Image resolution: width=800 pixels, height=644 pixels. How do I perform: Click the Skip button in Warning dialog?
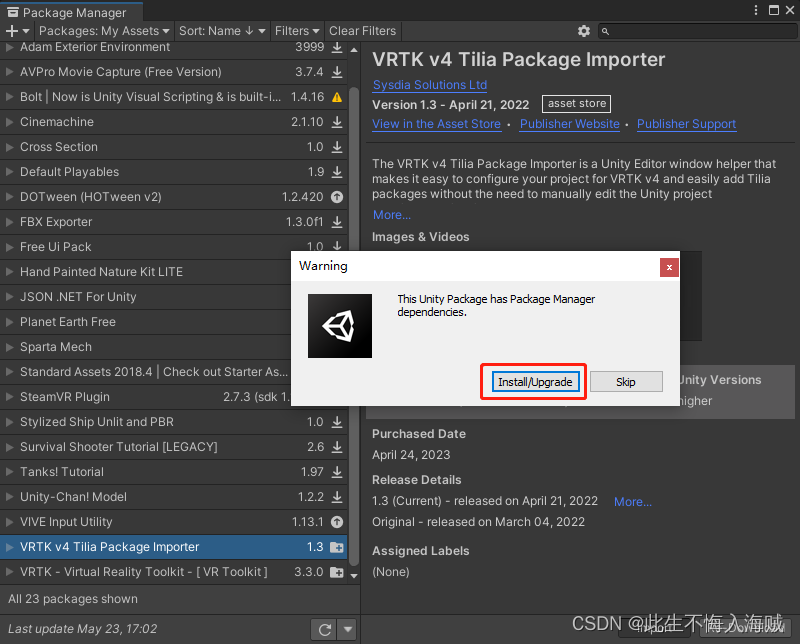pyautogui.click(x=626, y=382)
